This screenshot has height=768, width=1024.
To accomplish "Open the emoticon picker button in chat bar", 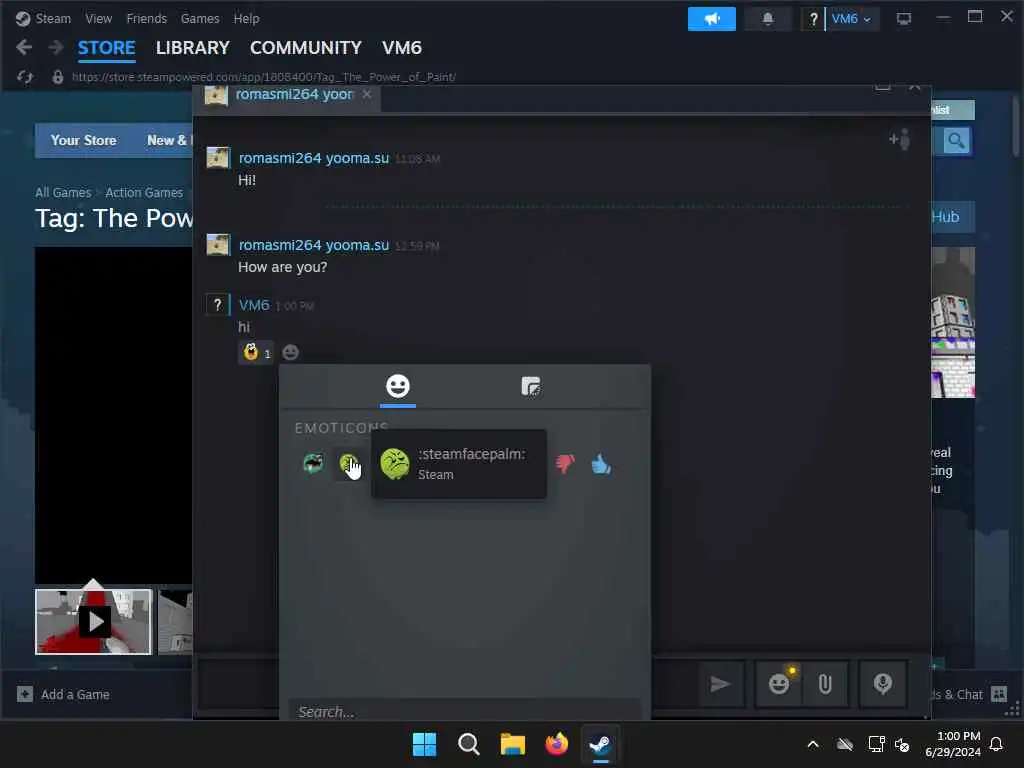I will (x=779, y=684).
